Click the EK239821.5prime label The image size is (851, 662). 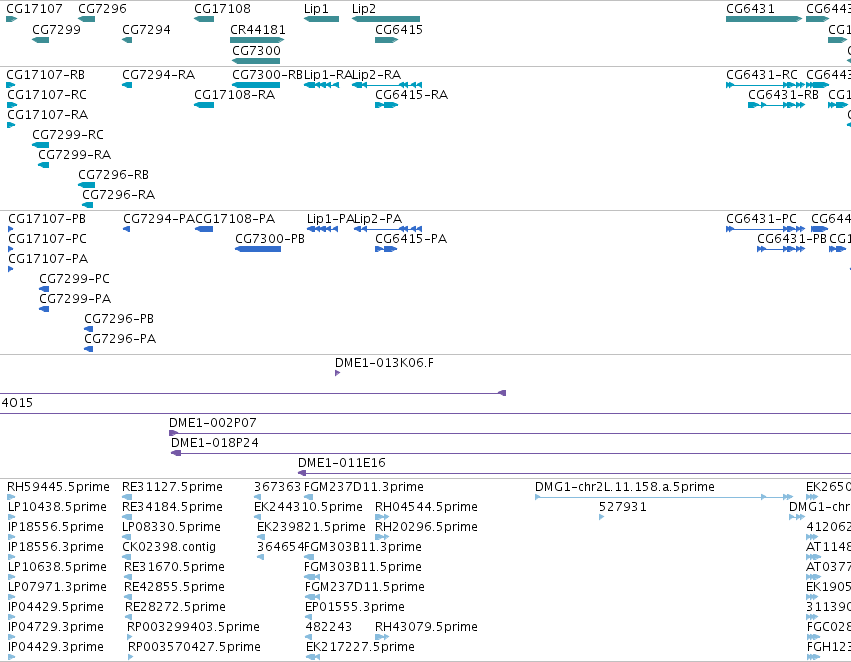(312, 527)
